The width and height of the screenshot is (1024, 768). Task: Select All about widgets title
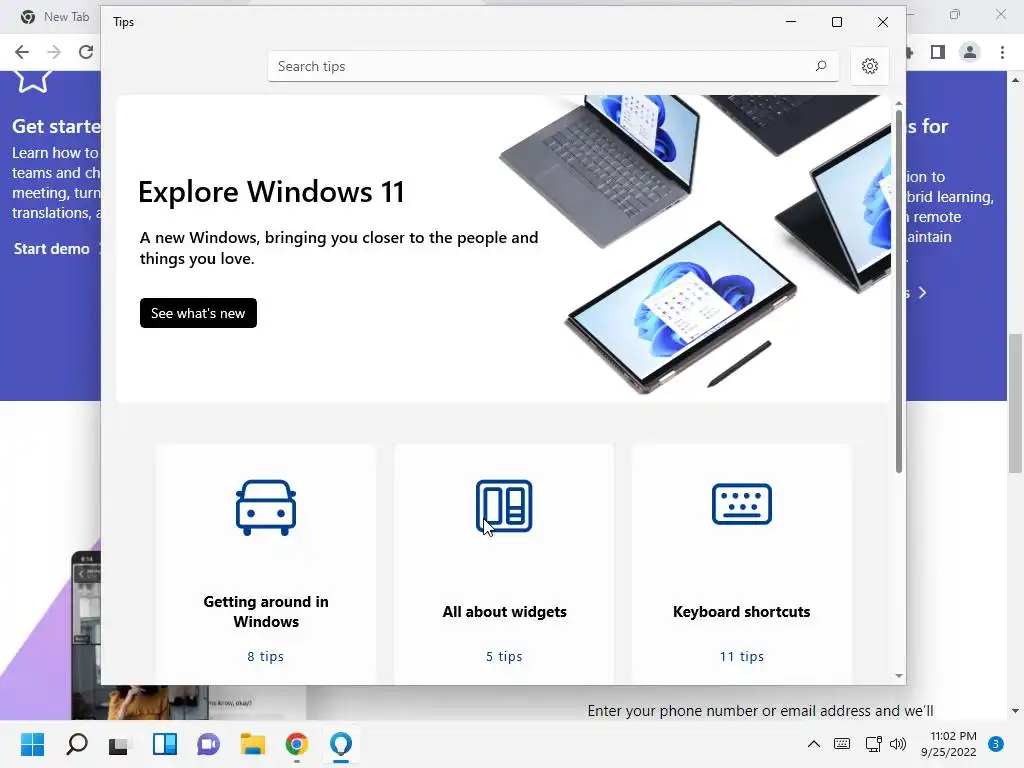click(x=504, y=612)
